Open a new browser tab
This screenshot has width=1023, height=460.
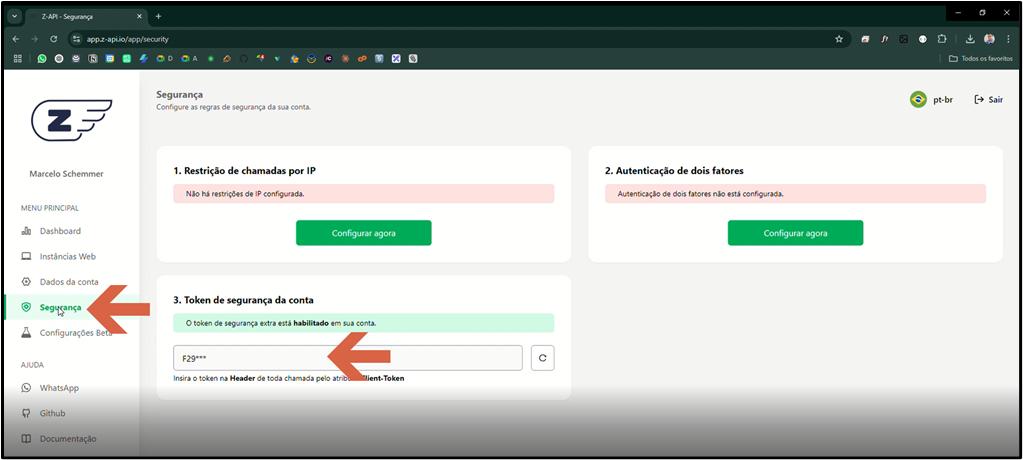click(x=159, y=16)
